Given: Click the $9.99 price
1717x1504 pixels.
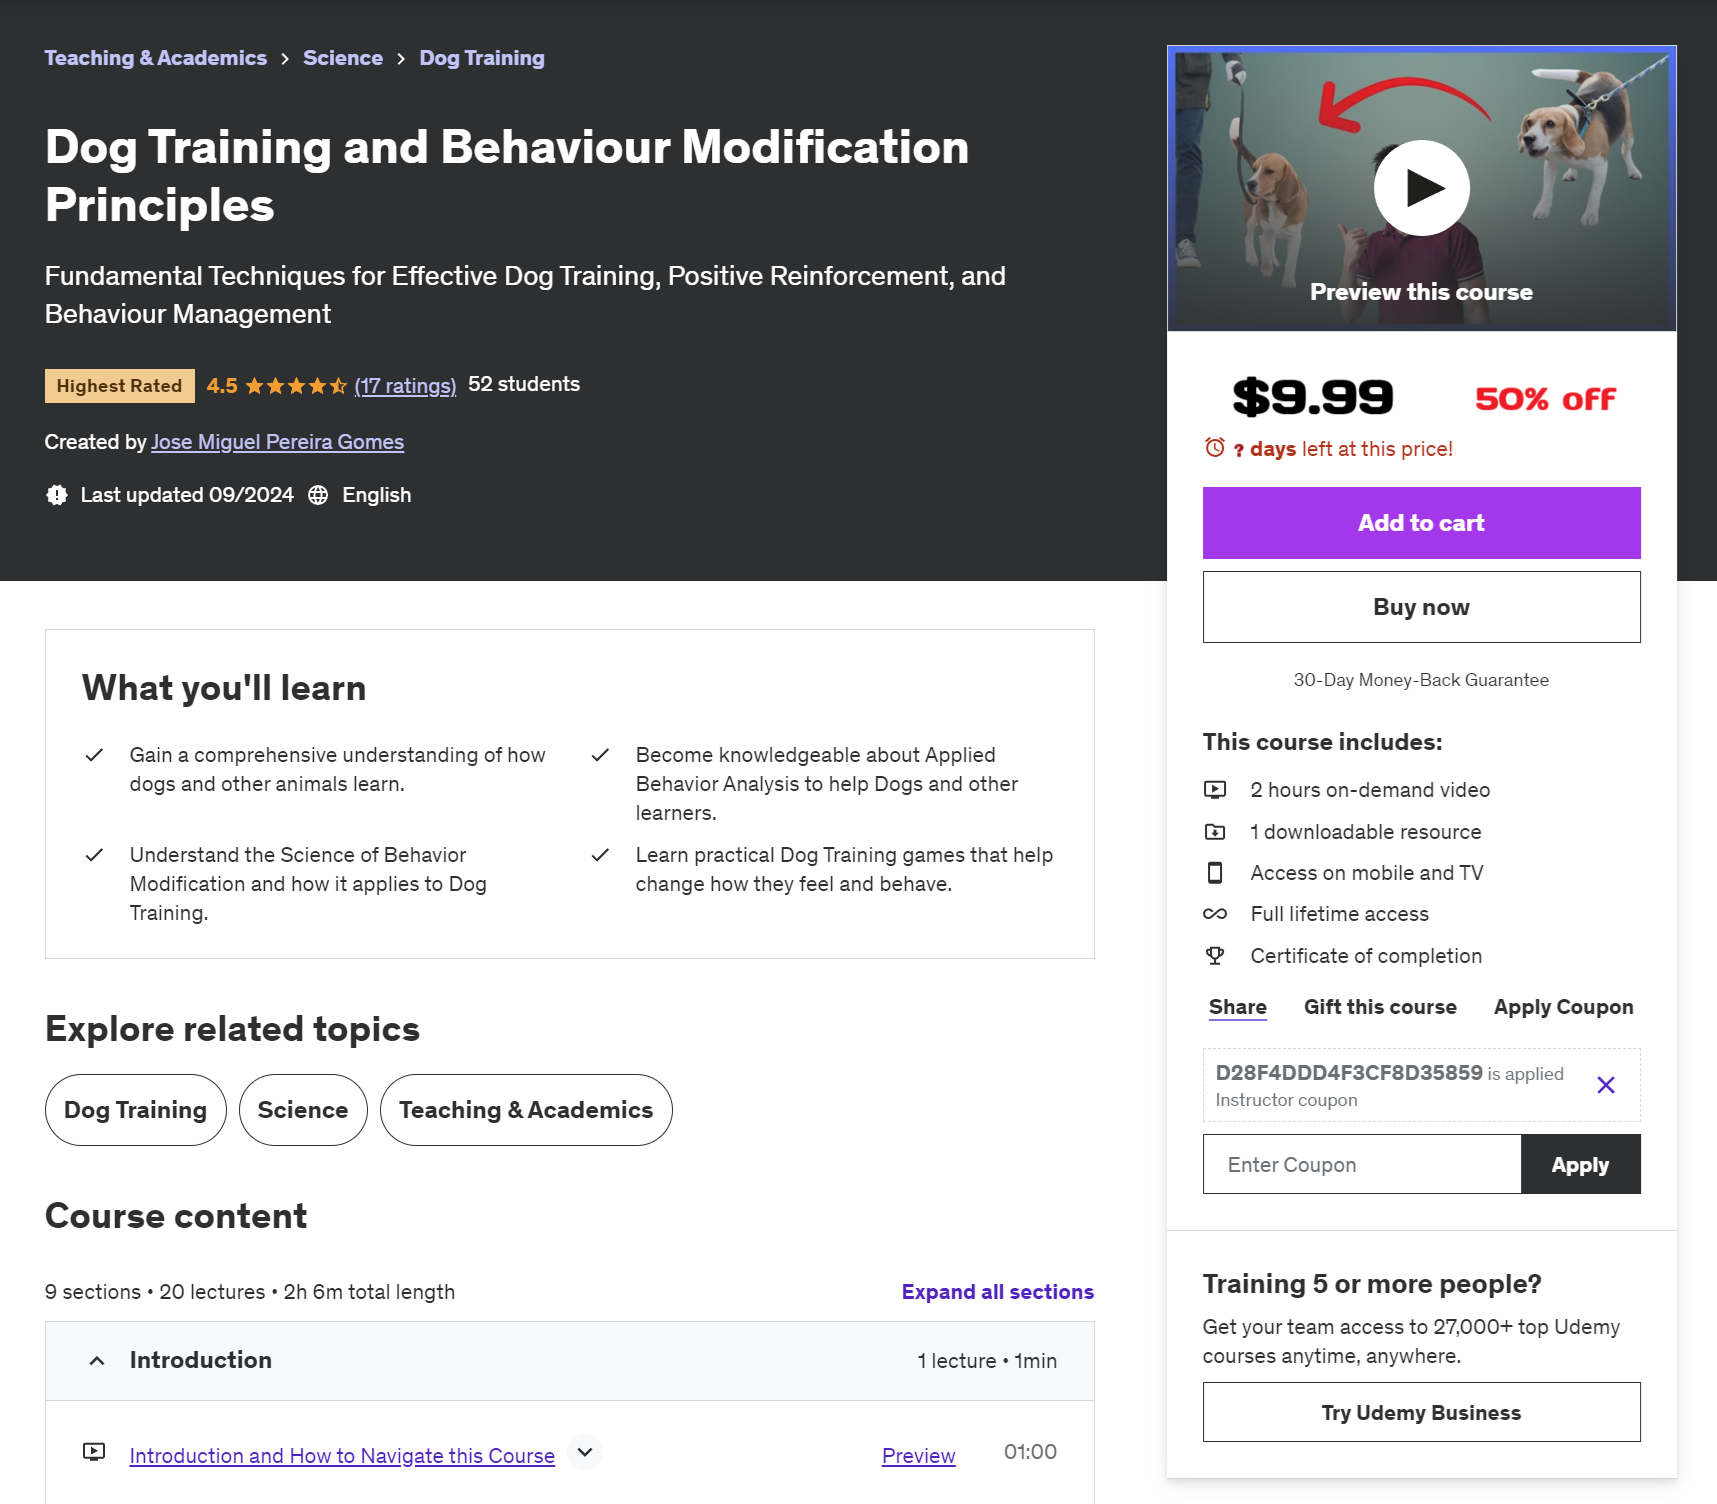Looking at the screenshot, I should [x=1313, y=397].
